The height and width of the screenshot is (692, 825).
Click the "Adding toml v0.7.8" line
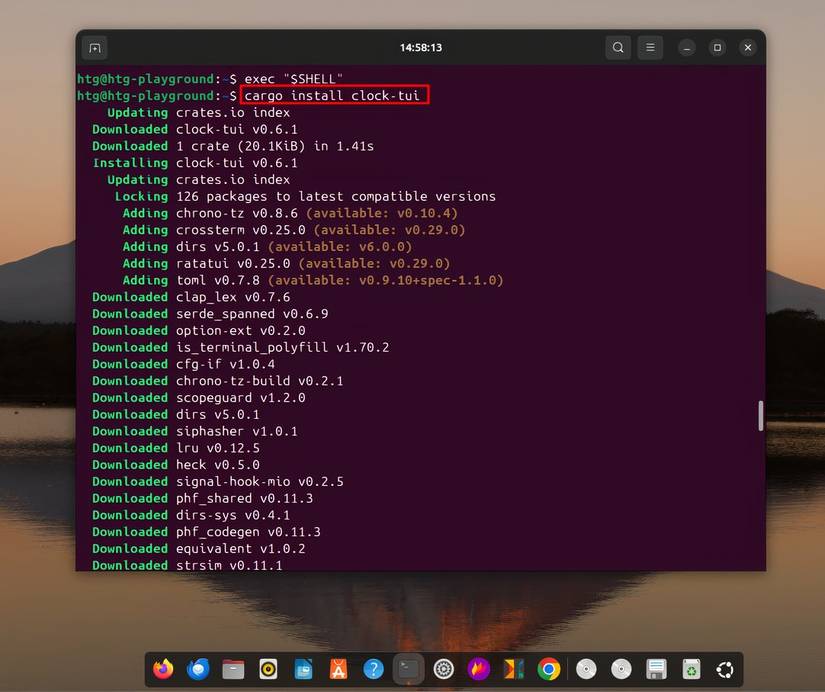point(313,280)
